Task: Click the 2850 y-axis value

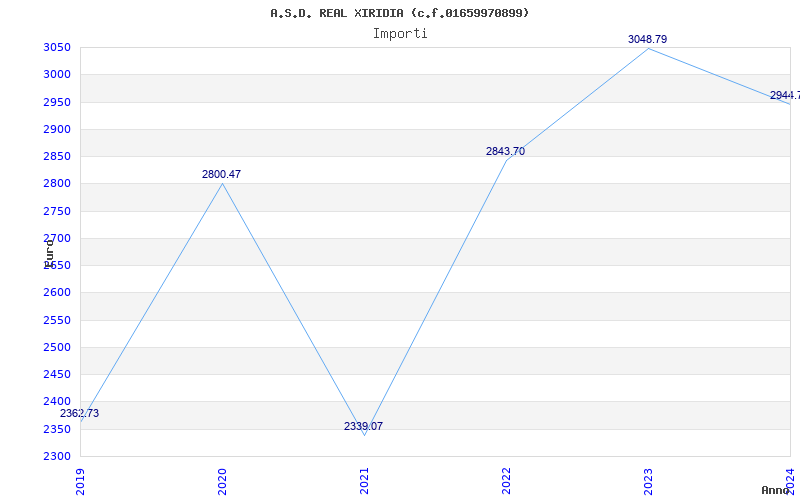Action: (57, 157)
